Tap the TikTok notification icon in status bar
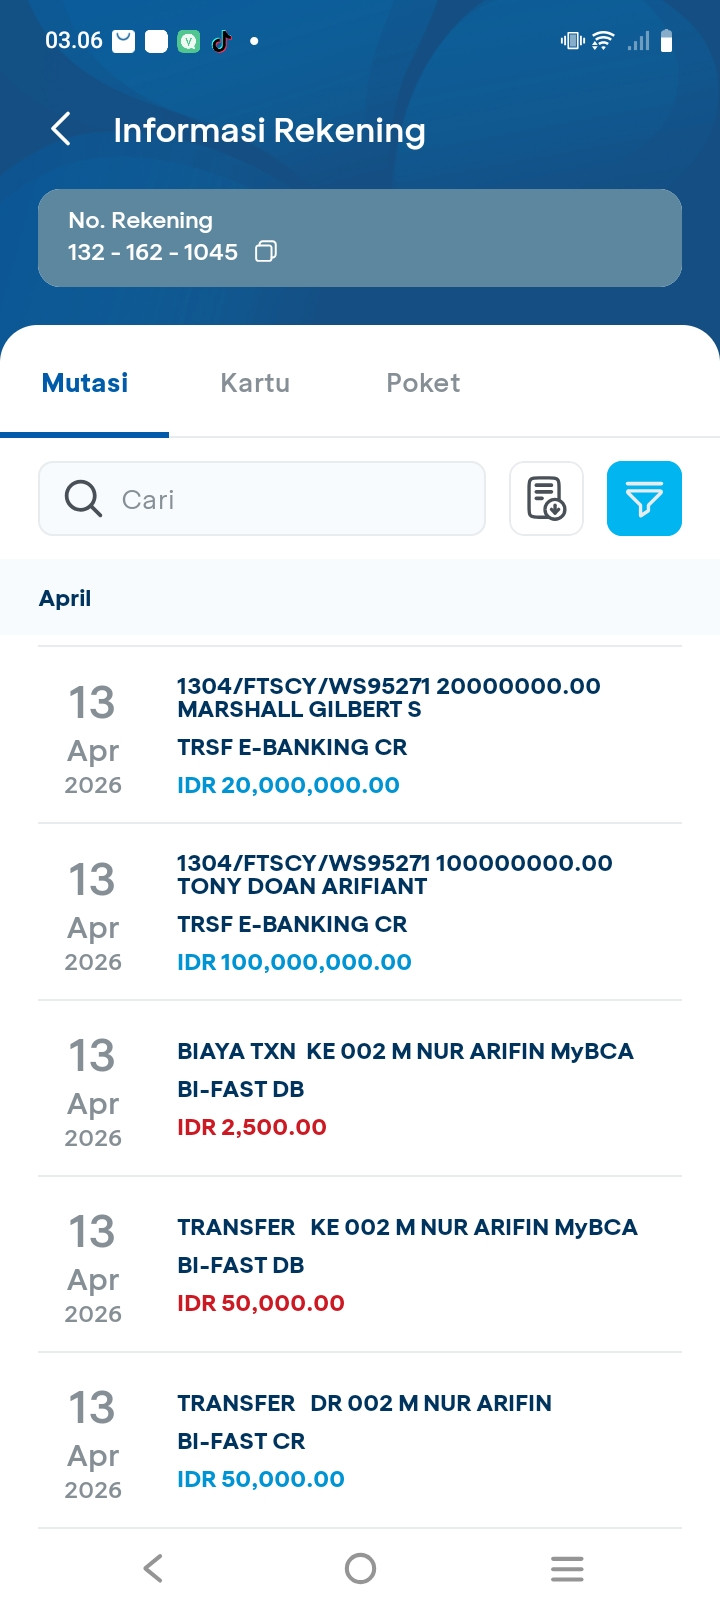Viewport: 720px width, 1608px height. pos(222,41)
